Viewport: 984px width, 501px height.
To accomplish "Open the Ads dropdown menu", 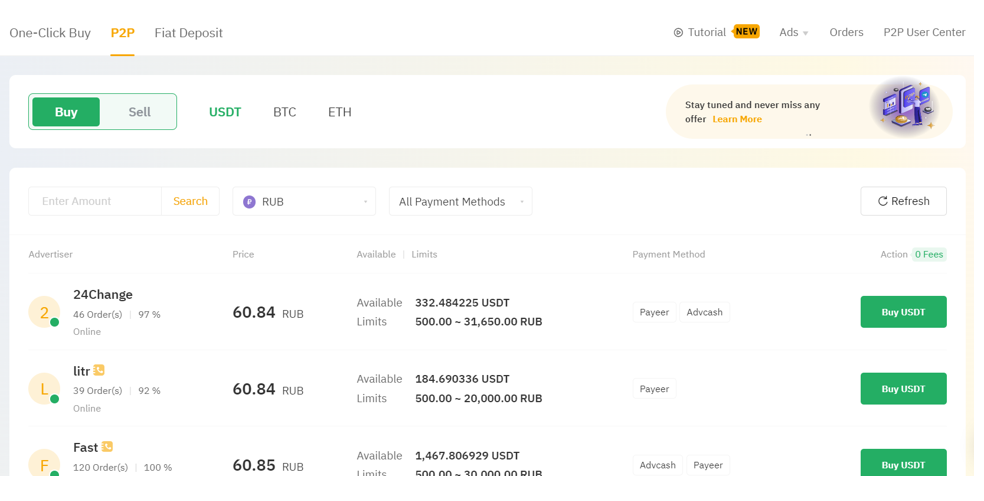I will click(x=794, y=33).
